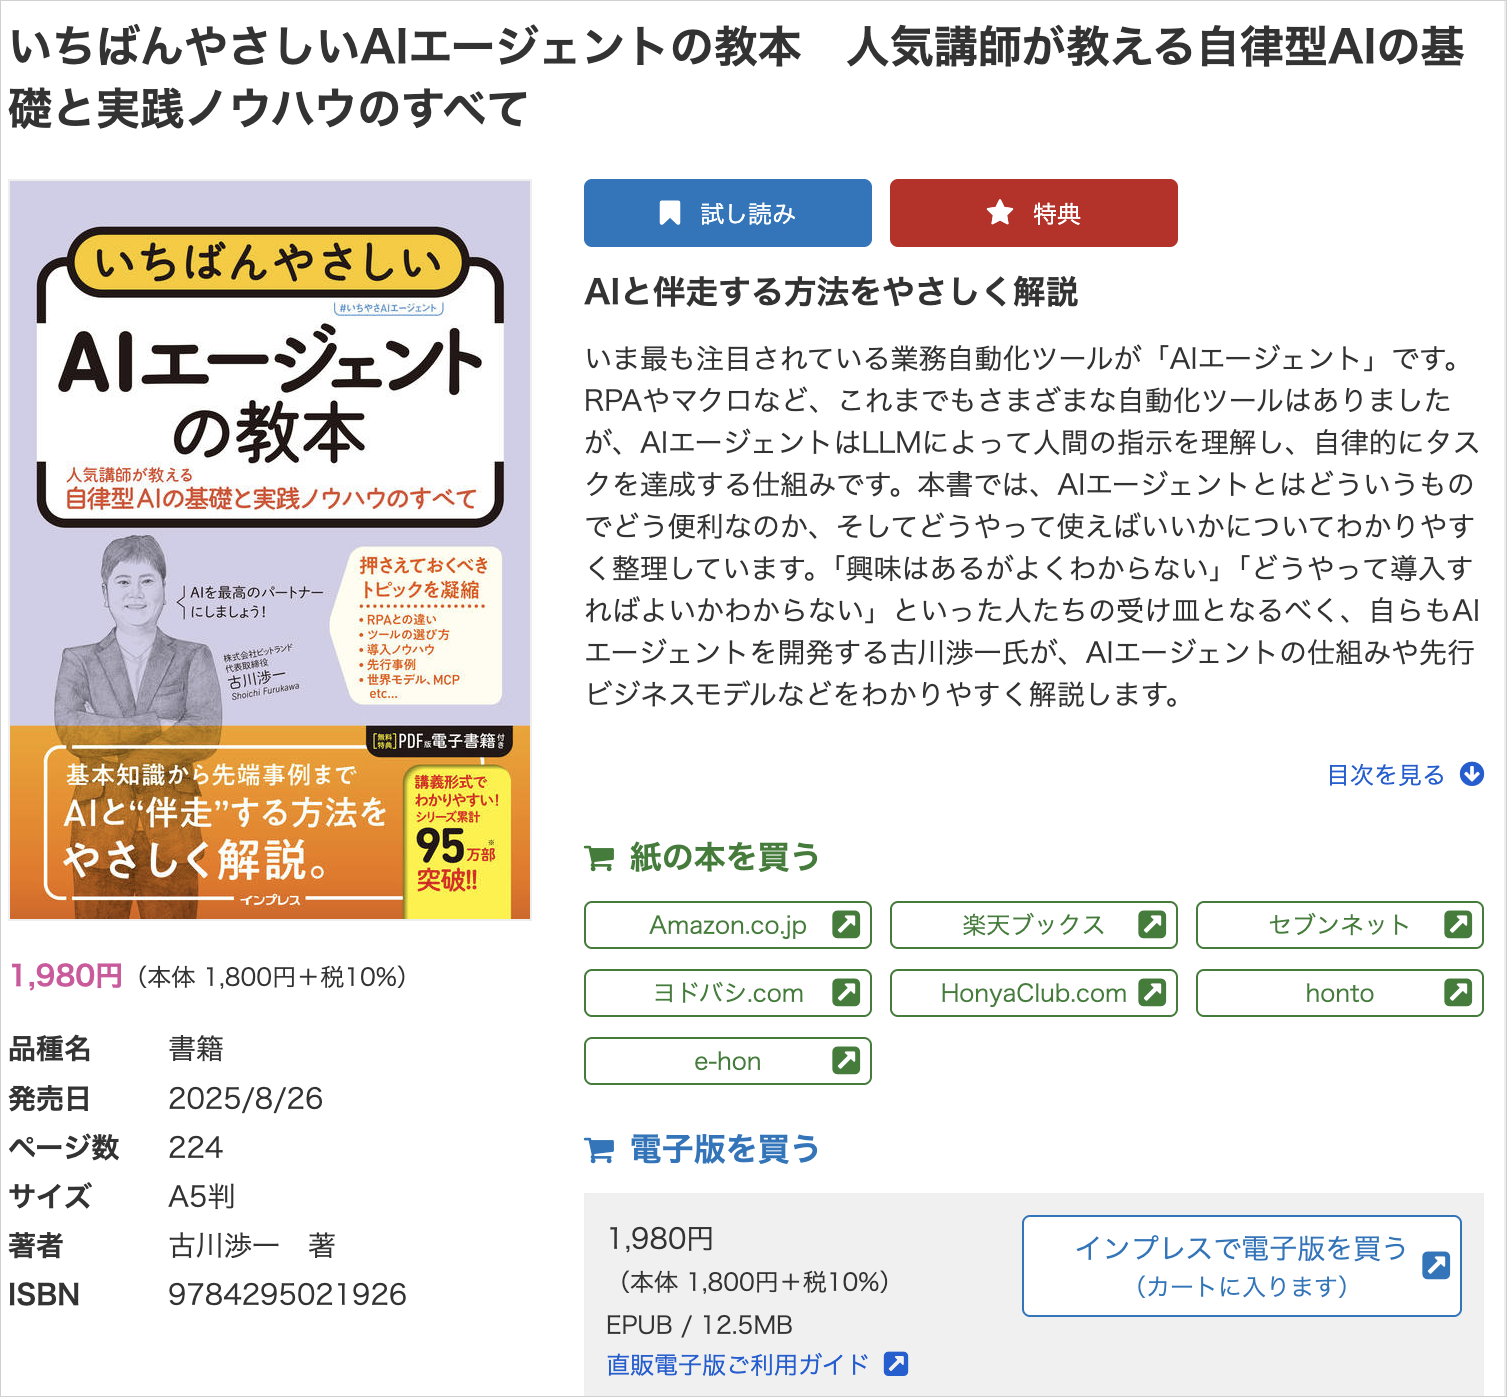Click the 紙の本を買う heading
This screenshot has width=1507, height=1397.
(x=724, y=857)
